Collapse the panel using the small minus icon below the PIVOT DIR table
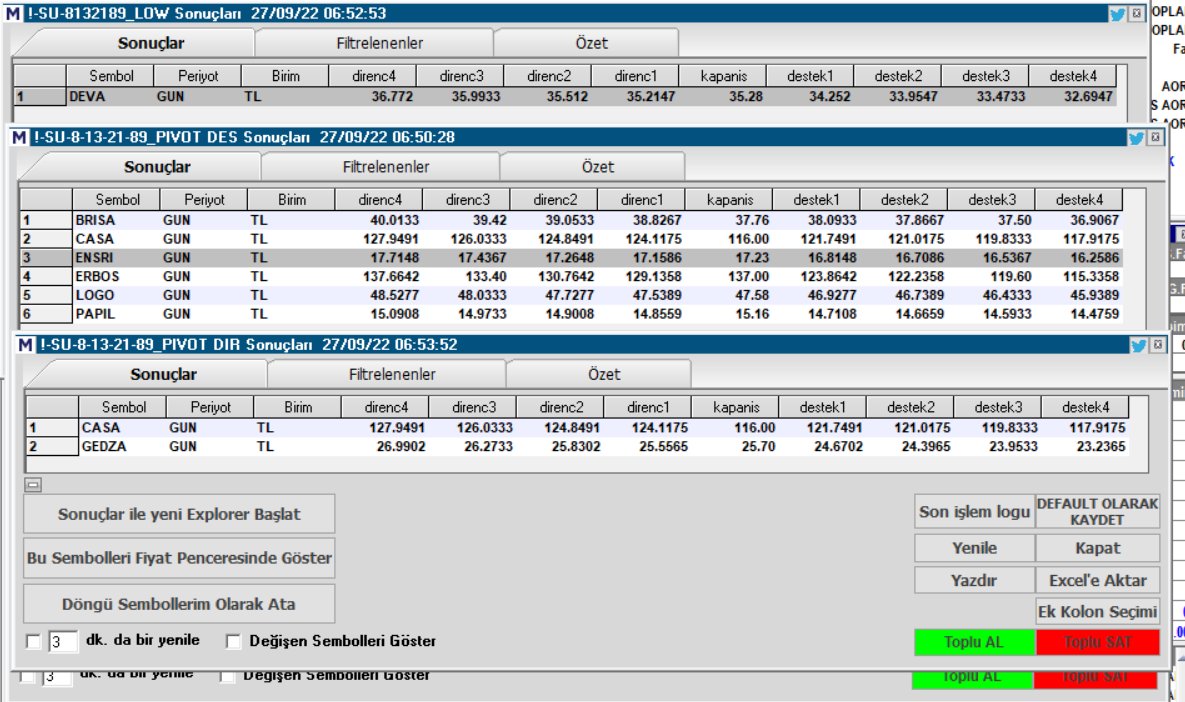The width and height of the screenshot is (1185, 702). click(x=33, y=485)
